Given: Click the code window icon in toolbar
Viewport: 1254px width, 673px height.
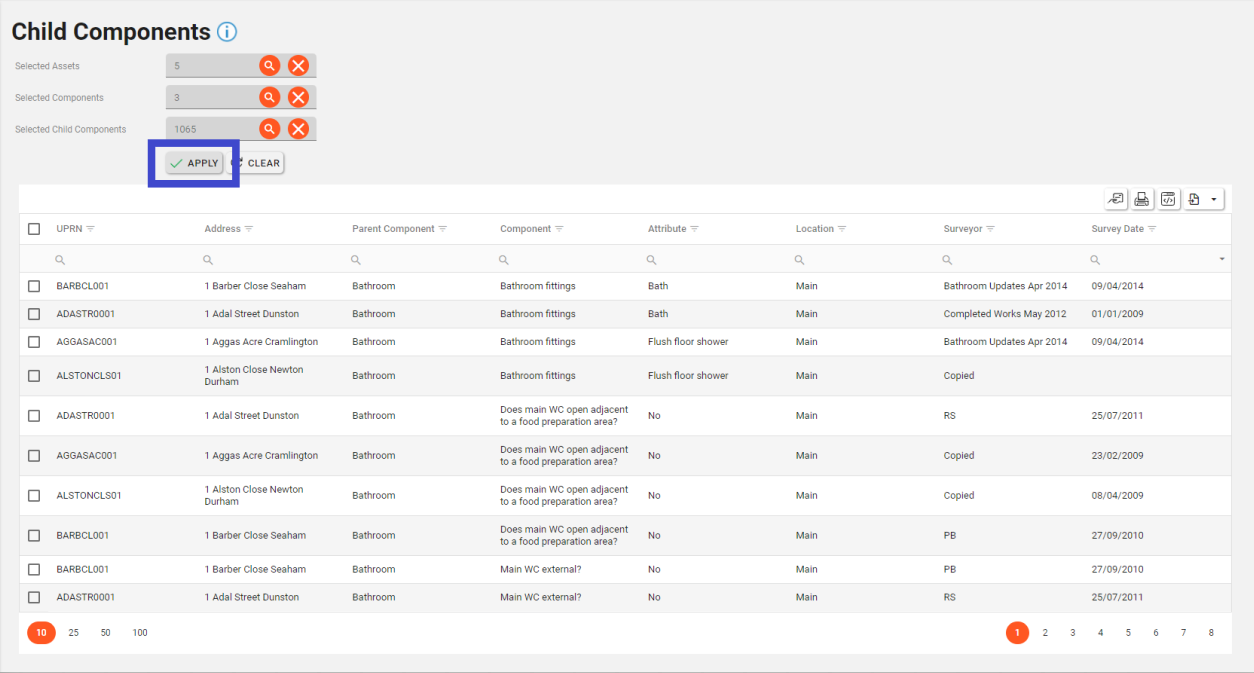Looking at the screenshot, I should coord(1167,200).
